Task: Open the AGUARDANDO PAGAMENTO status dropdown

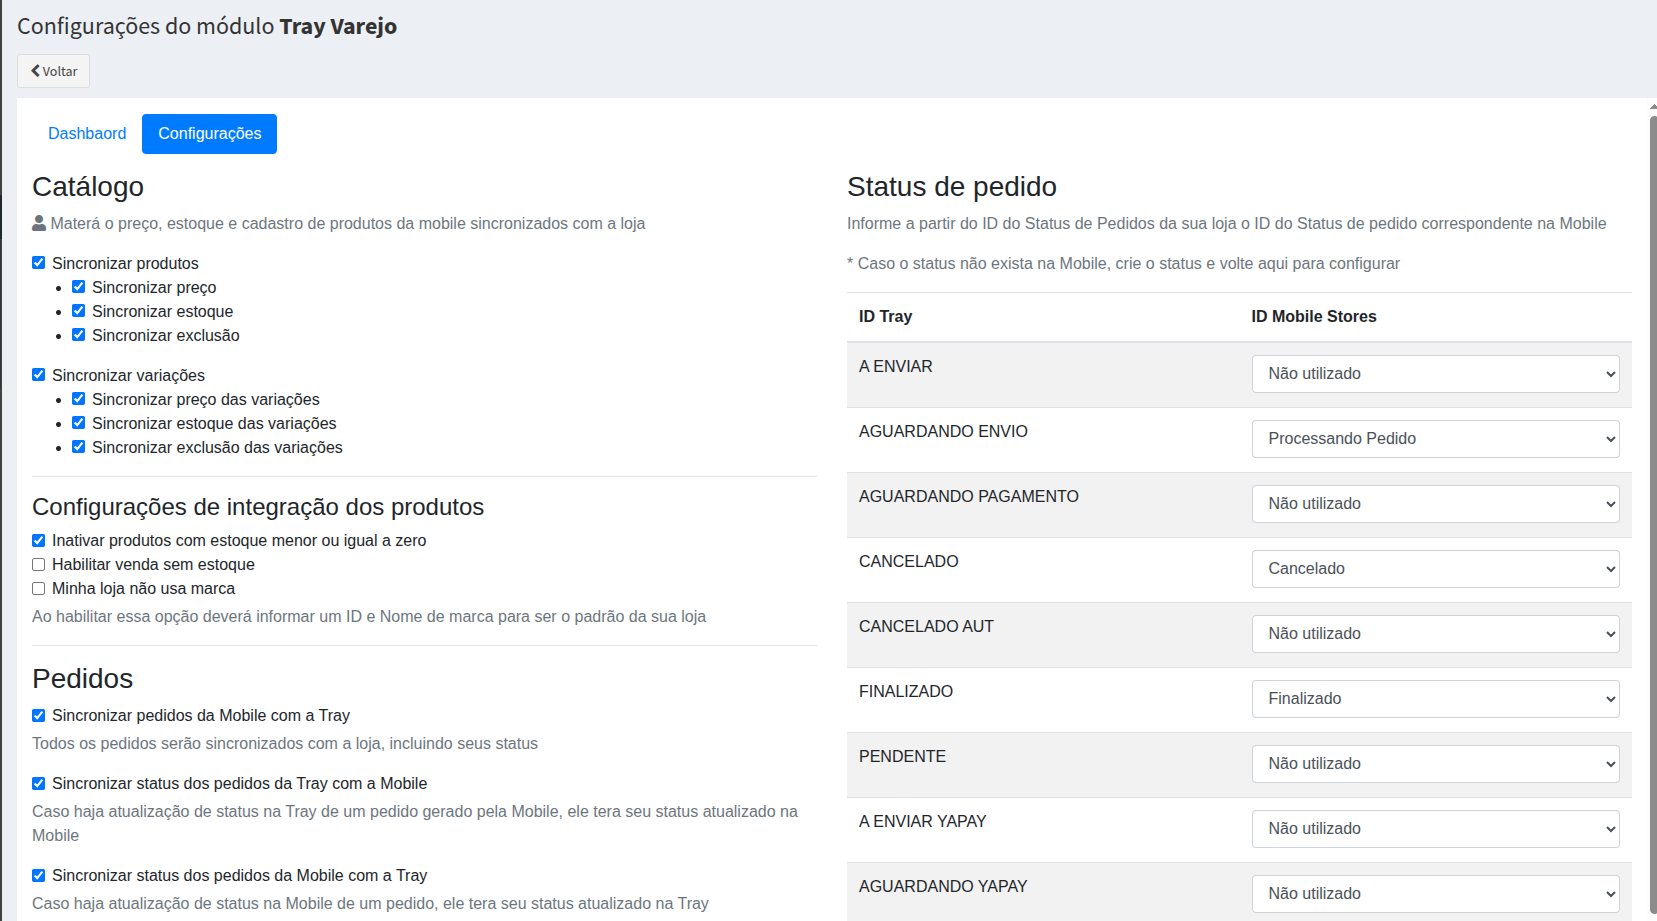Action: tap(1435, 504)
